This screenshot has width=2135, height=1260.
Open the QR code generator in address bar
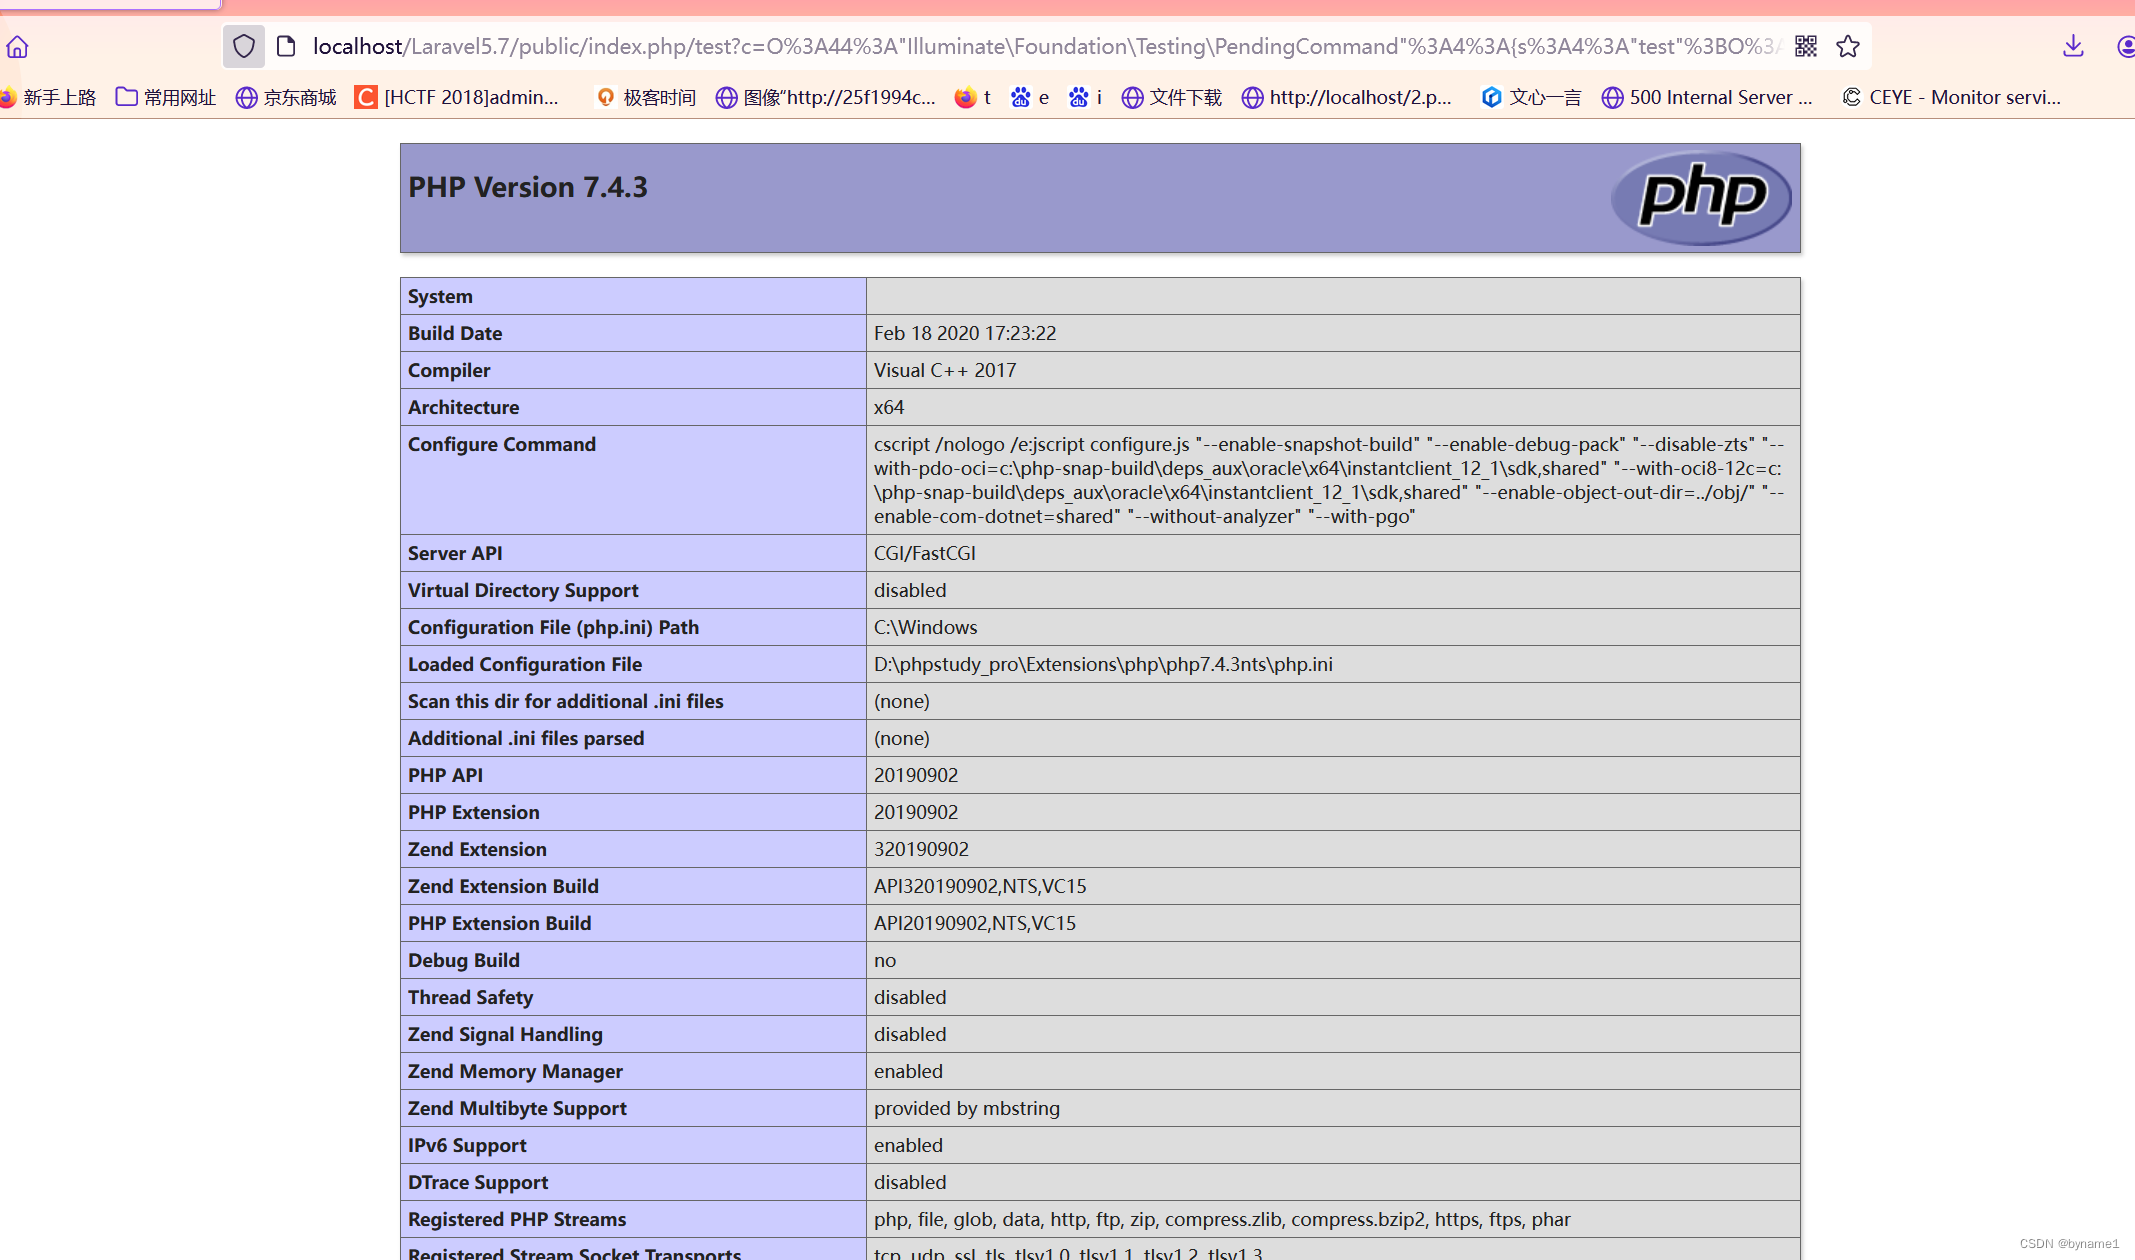point(1806,46)
